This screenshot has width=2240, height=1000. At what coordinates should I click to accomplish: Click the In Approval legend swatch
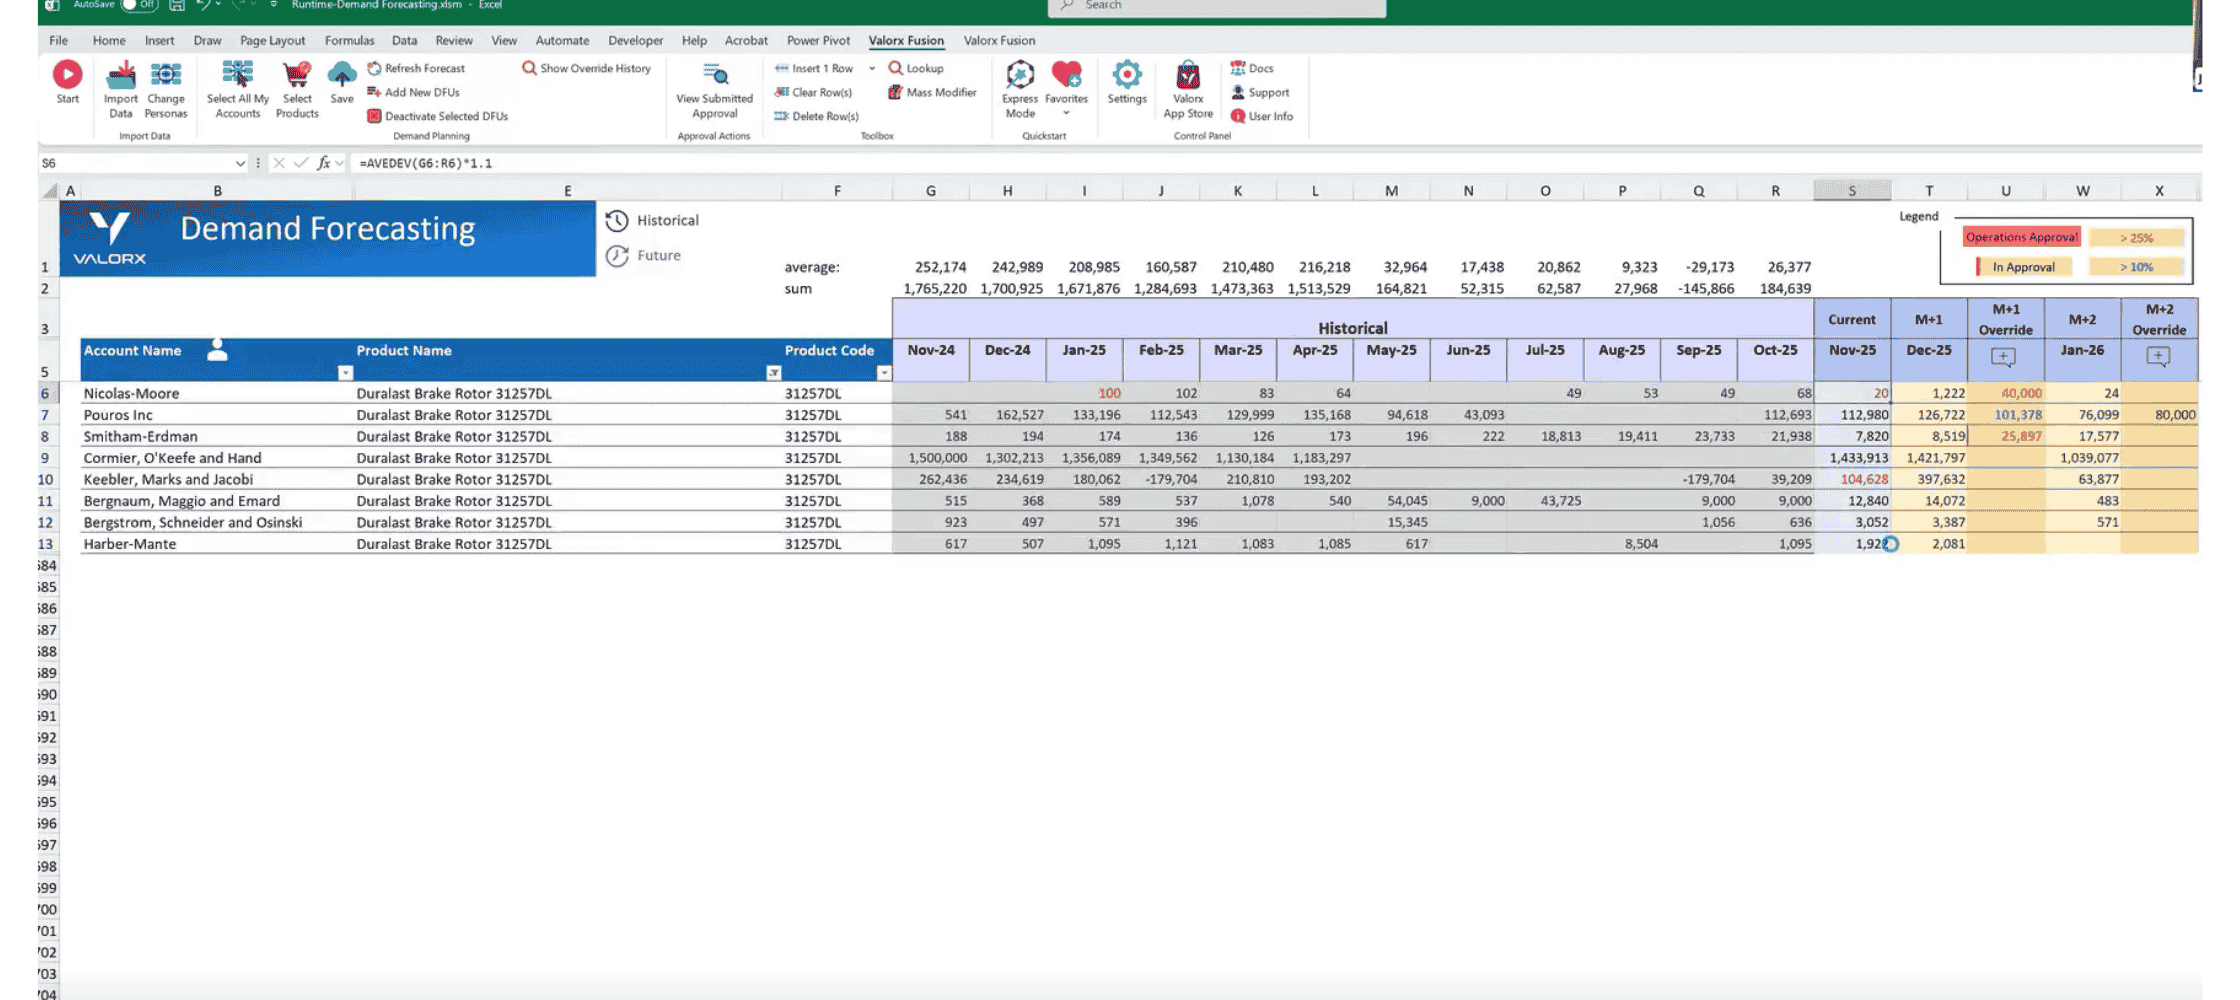[2023, 267]
